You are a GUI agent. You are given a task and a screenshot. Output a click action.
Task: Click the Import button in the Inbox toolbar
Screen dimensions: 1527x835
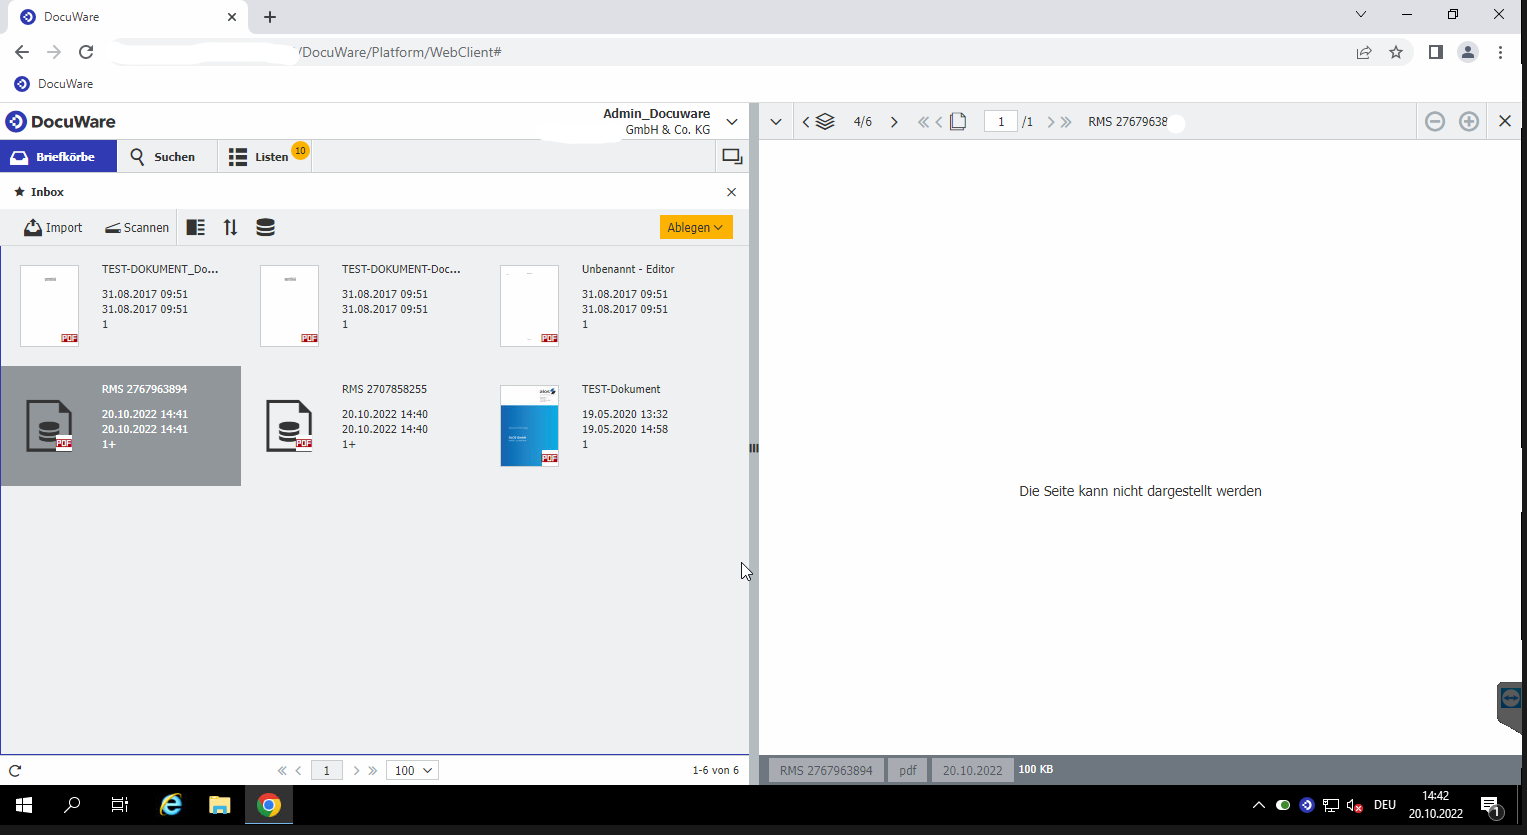click(54, 228)
